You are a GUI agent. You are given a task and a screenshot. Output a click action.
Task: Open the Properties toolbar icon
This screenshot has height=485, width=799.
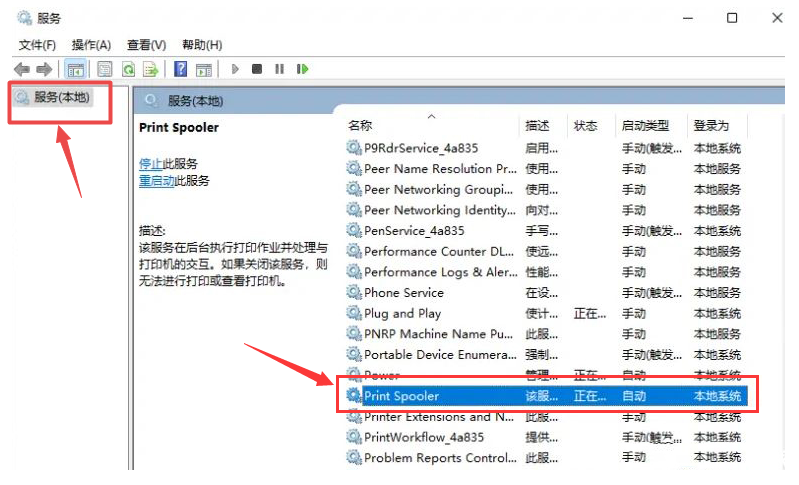(x=104, y=69)
